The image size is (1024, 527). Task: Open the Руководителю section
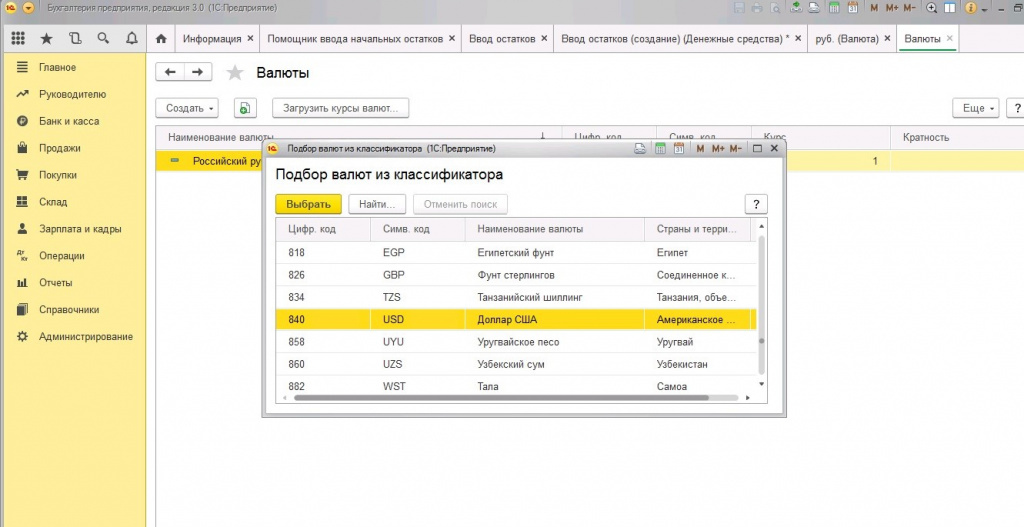point(72,94)
